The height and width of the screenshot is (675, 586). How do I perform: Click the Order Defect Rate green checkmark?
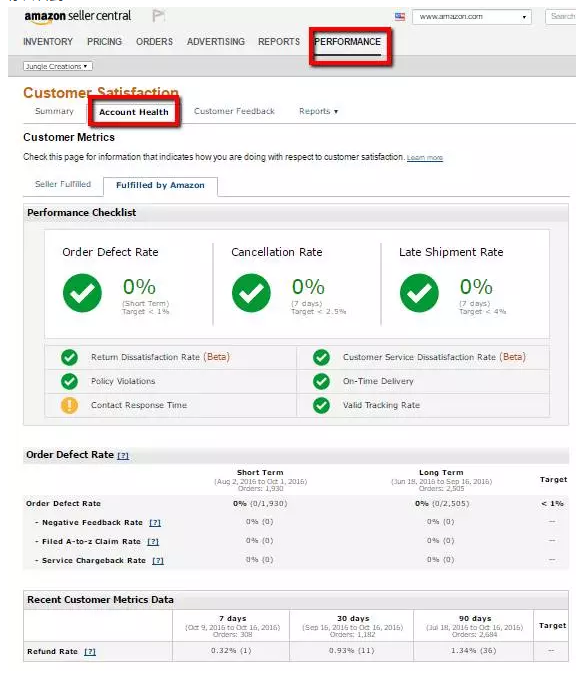82,293
